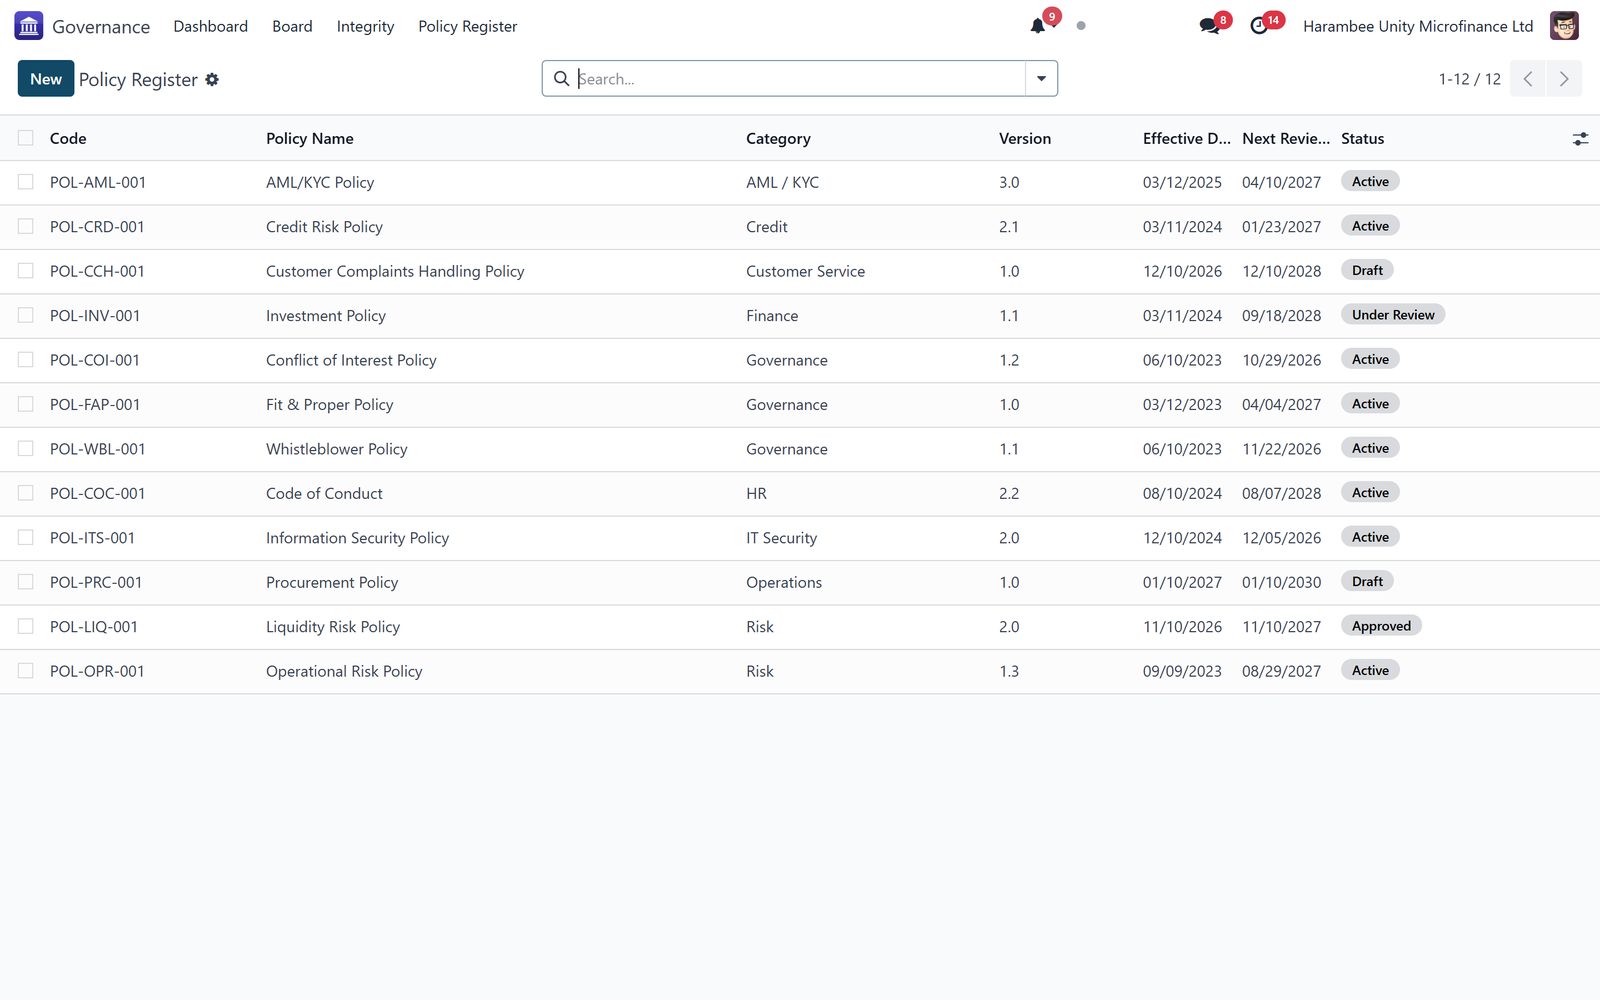Image resolution: width=1600 pixels, height=1000 pixels.
Task: Select the POL-WBL-001 row checkbox
Action: coord(26,449)
